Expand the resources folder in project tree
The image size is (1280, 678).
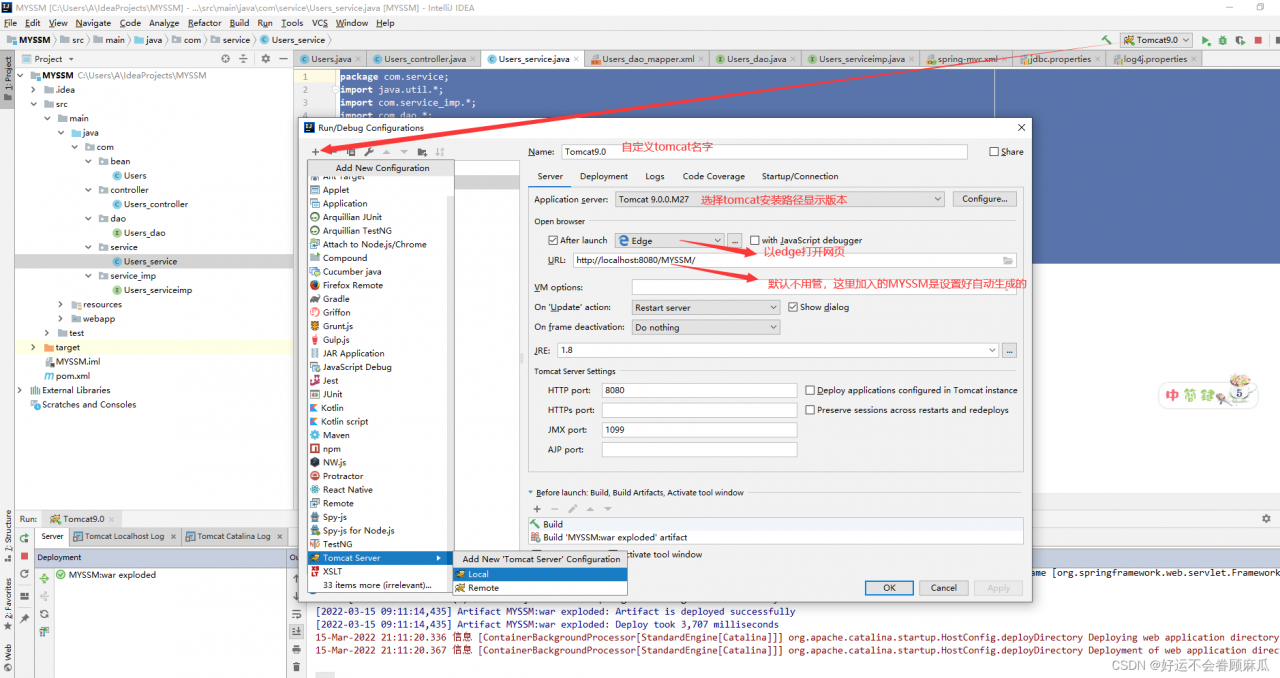[x=61, y=305]
